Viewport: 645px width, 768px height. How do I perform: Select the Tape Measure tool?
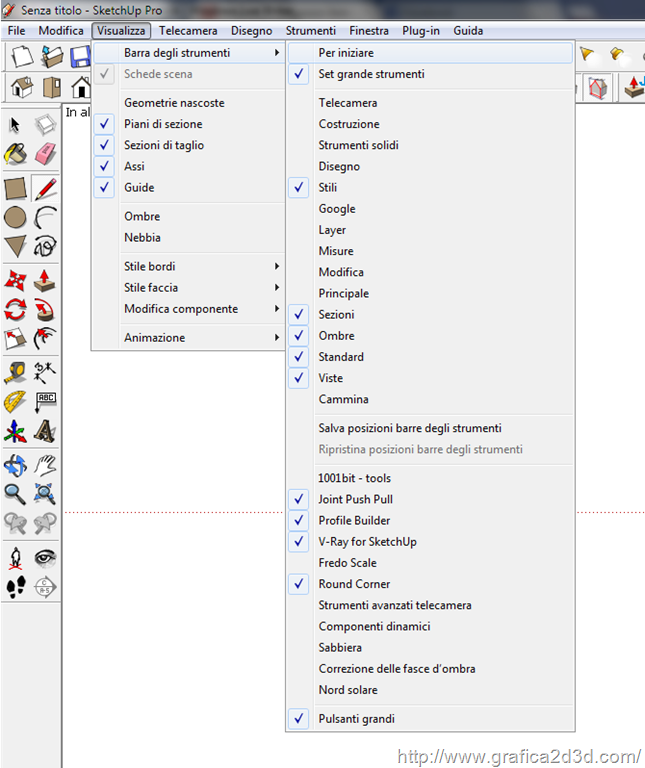tap(15, 374)
